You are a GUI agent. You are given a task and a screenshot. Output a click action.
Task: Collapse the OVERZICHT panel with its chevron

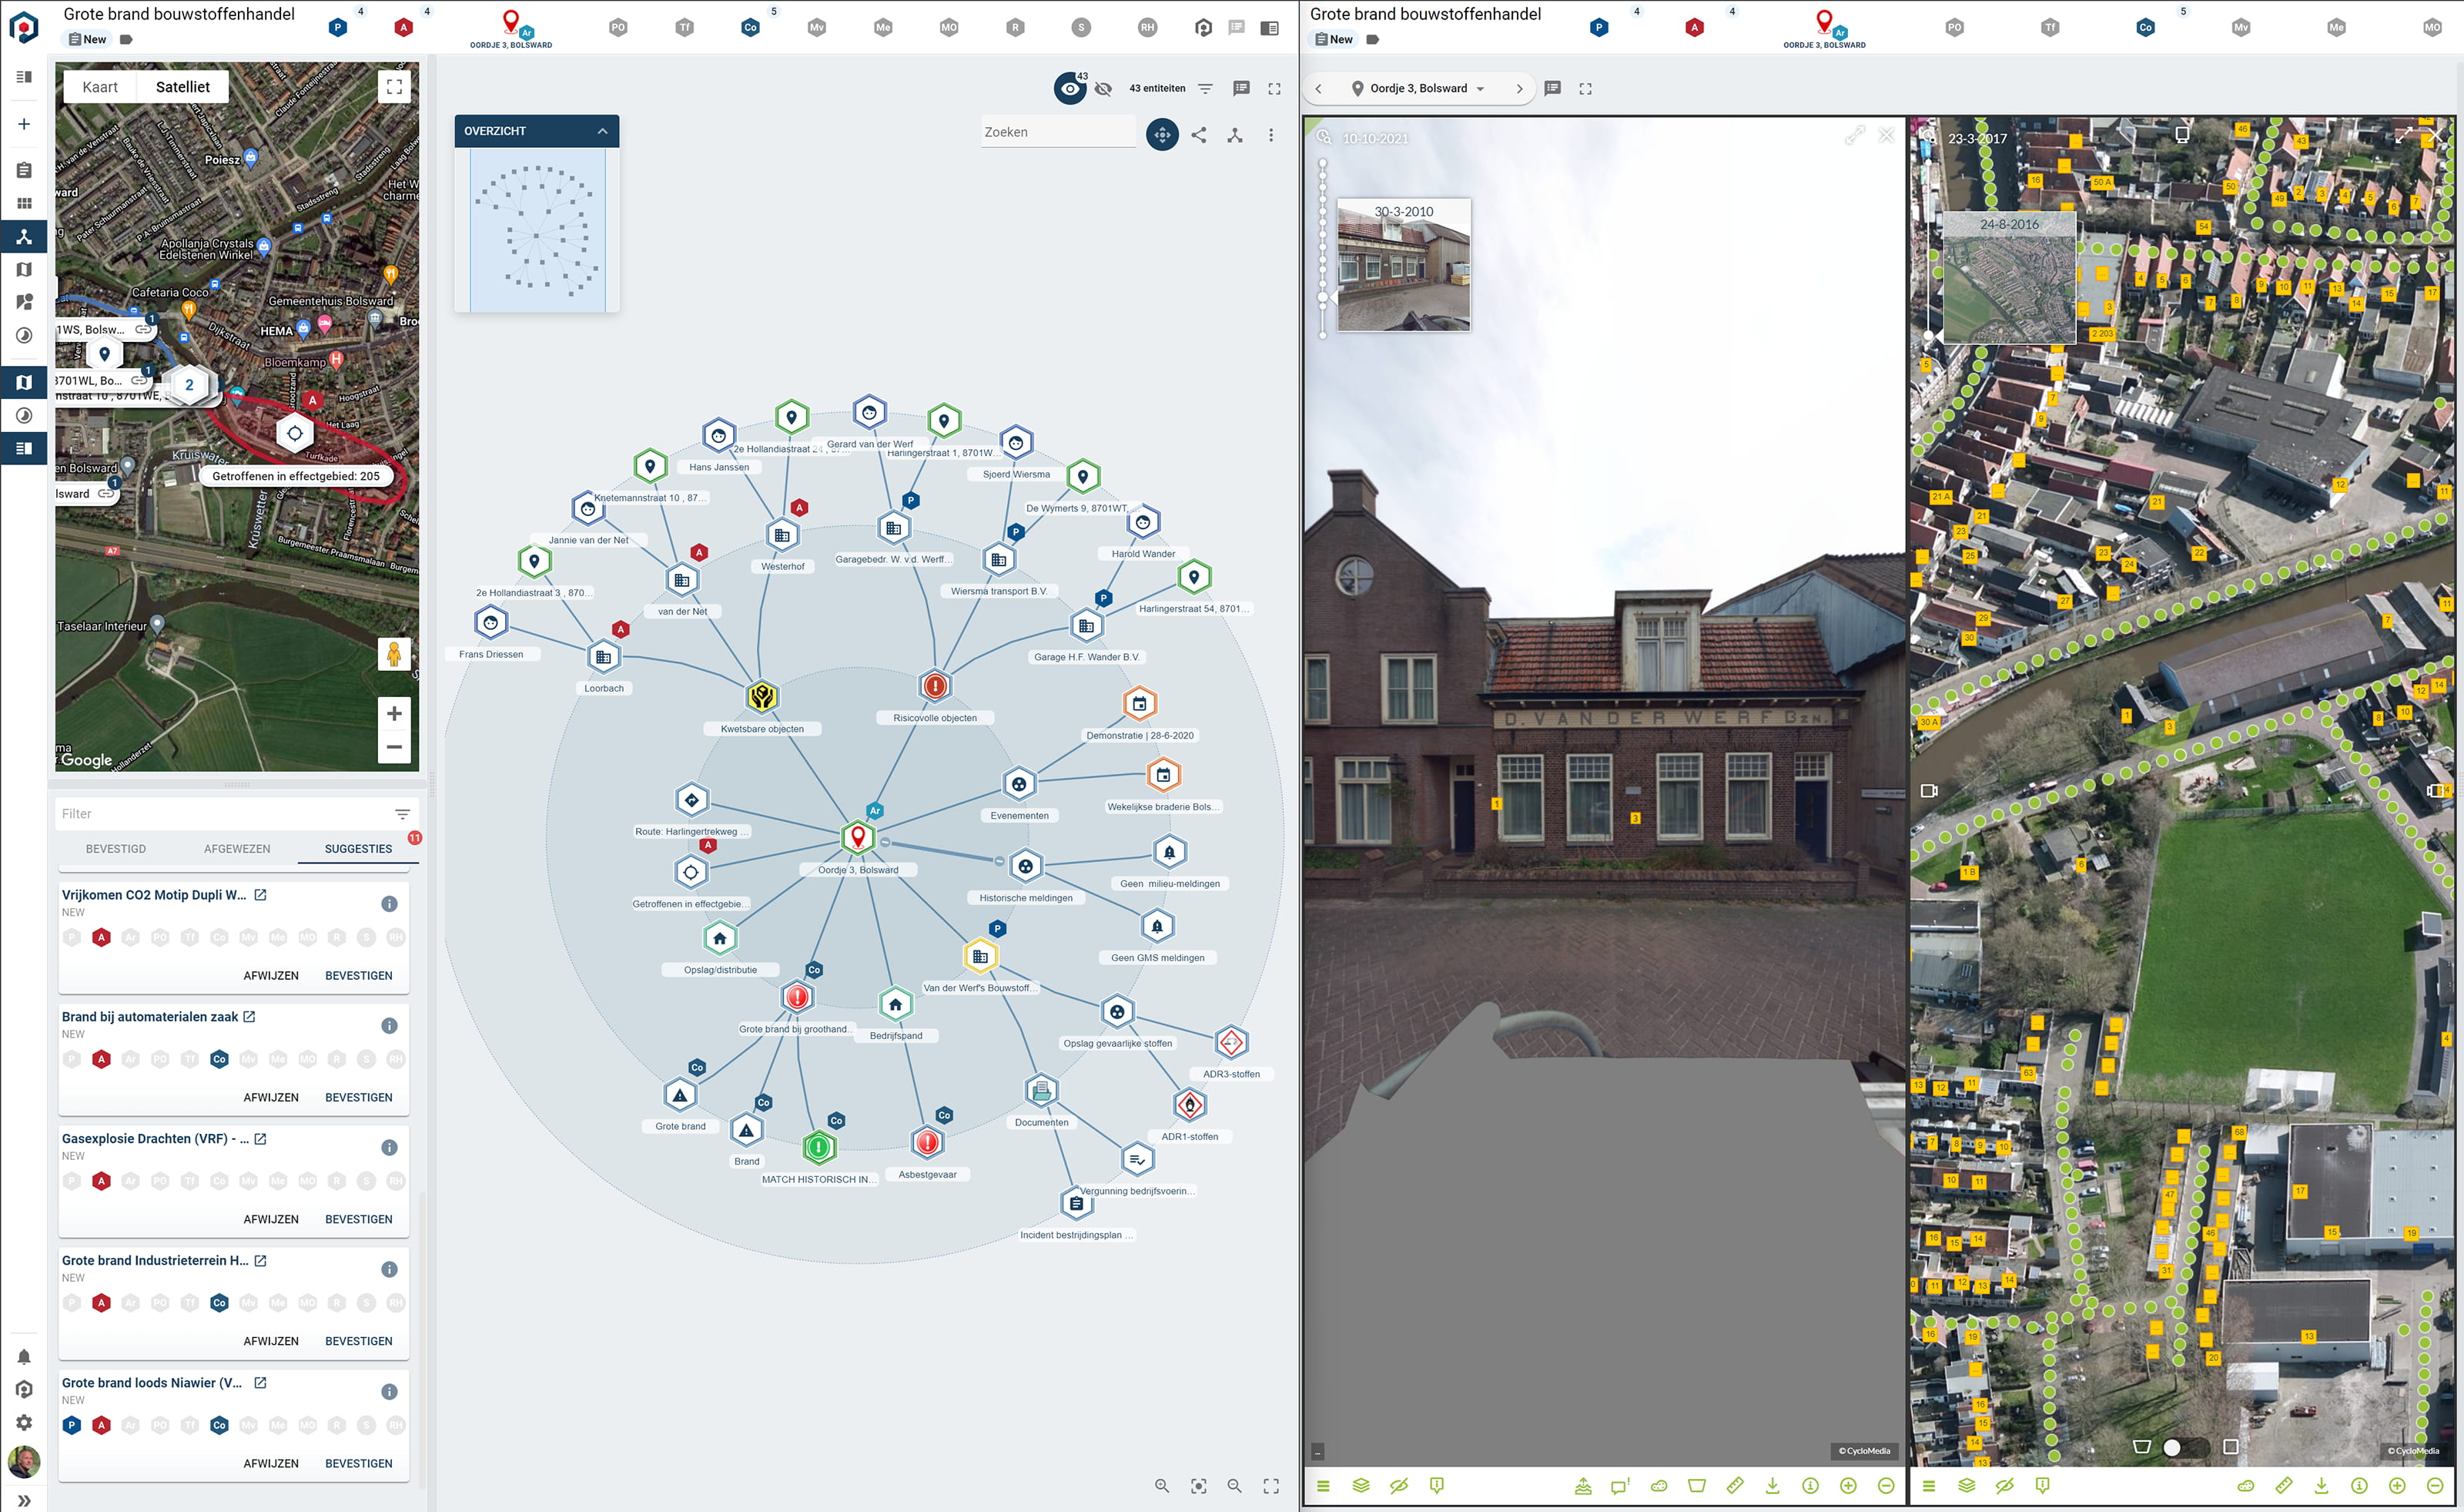click(602, 131)
